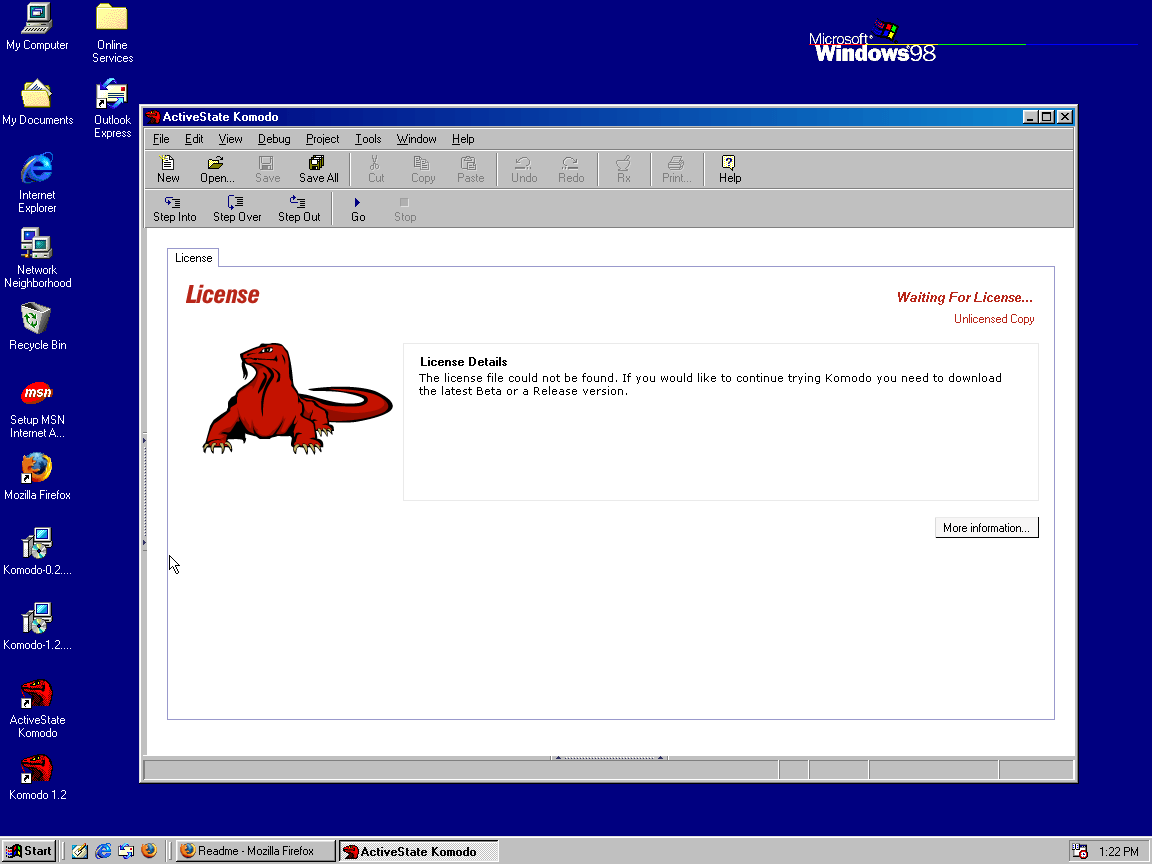The image size is (1152, 864).
Task: Click the Komodo title bar icon
Action: pyautogui.click(x=153, y=117)
